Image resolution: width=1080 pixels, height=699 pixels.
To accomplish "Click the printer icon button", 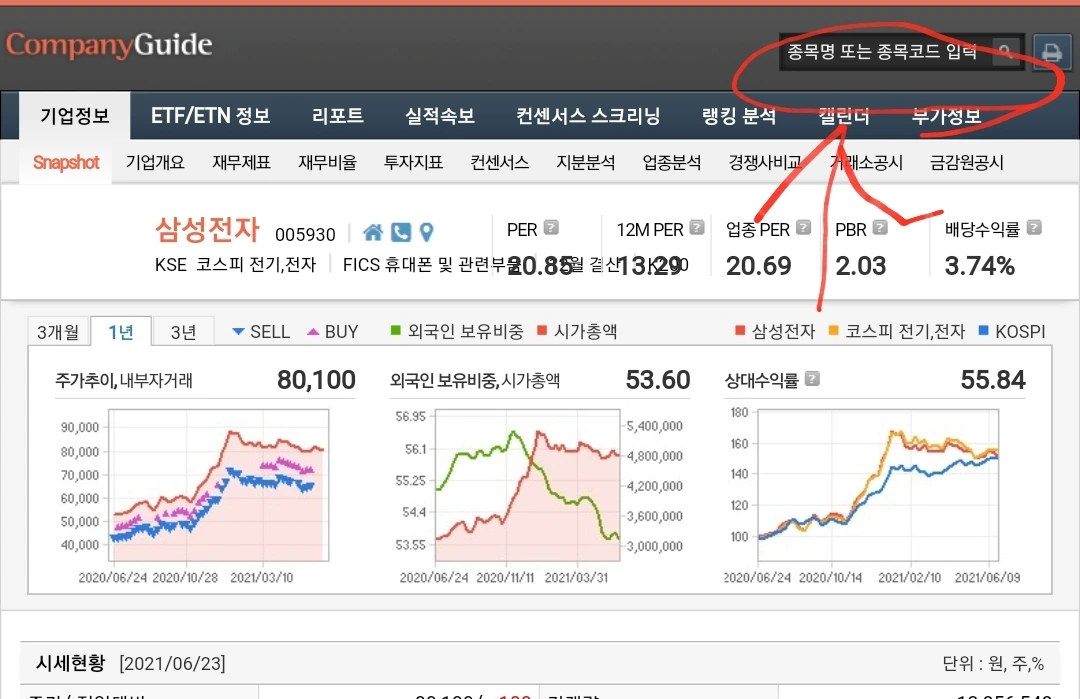I will [x=1052, y=52].
